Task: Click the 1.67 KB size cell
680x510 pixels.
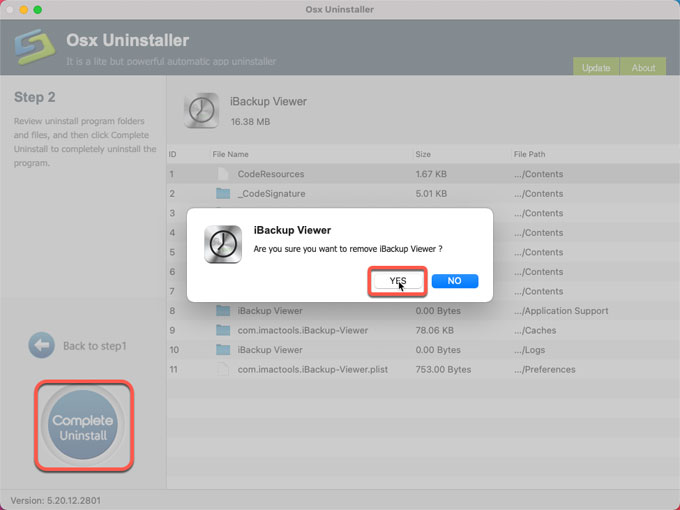Action: pos(431,174)
